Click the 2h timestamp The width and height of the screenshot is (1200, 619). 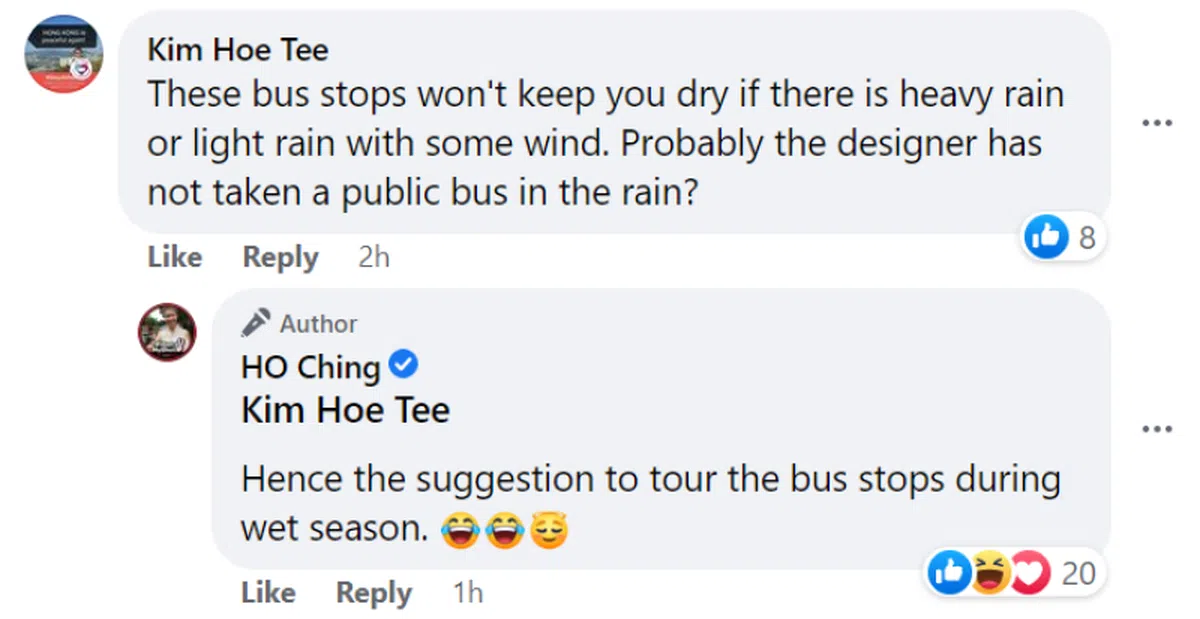[373, 257]
